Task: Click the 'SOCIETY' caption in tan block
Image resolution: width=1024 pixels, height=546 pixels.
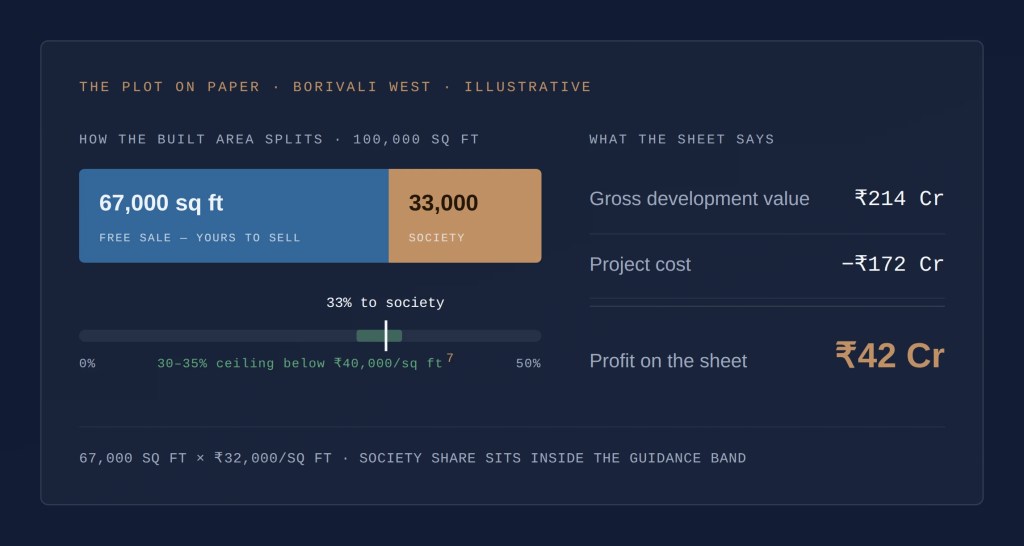Action: pyautogui.click(x=437, y=238)
